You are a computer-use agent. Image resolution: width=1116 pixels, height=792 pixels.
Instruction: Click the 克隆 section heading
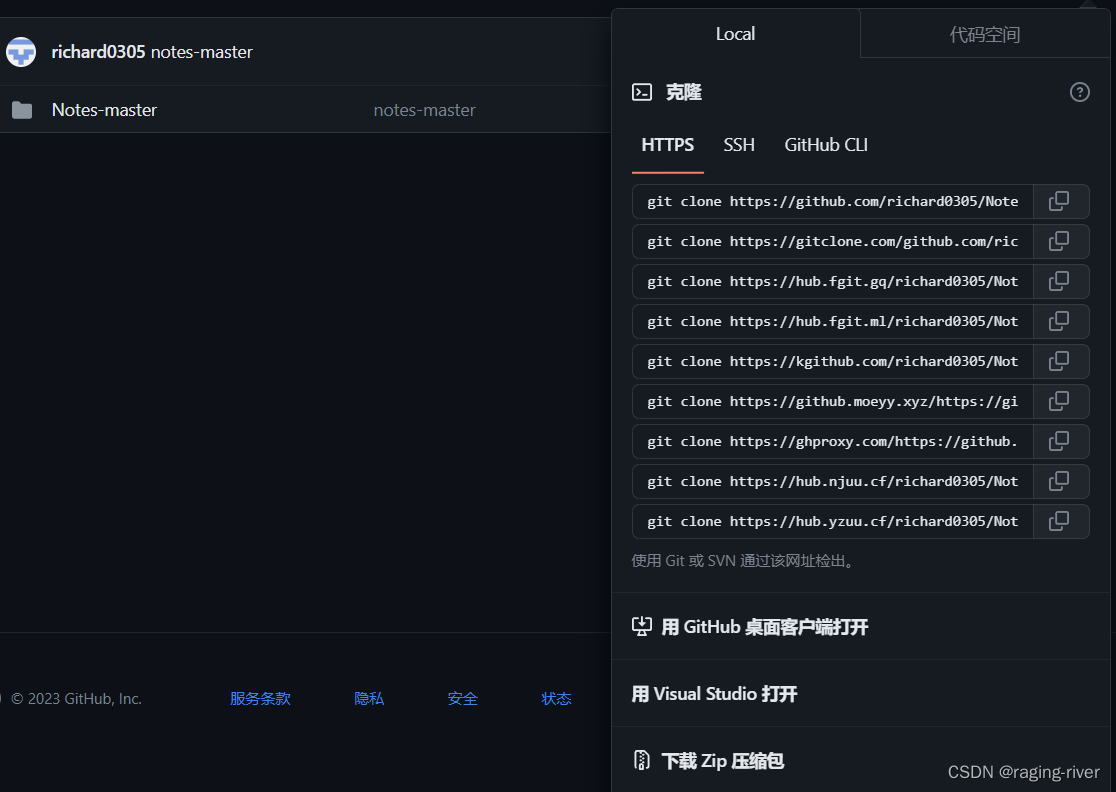683,92
